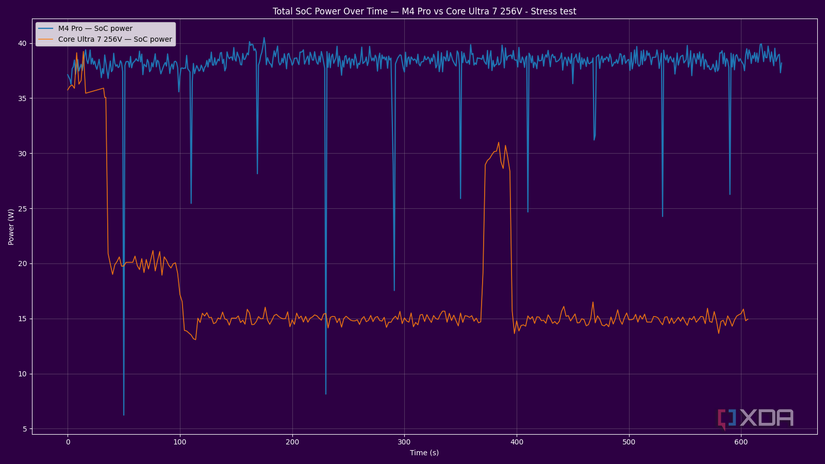This screenshot has height=464, width=825.
Task: Click y-axis tick label 5
Action: (x=24, y=429)
